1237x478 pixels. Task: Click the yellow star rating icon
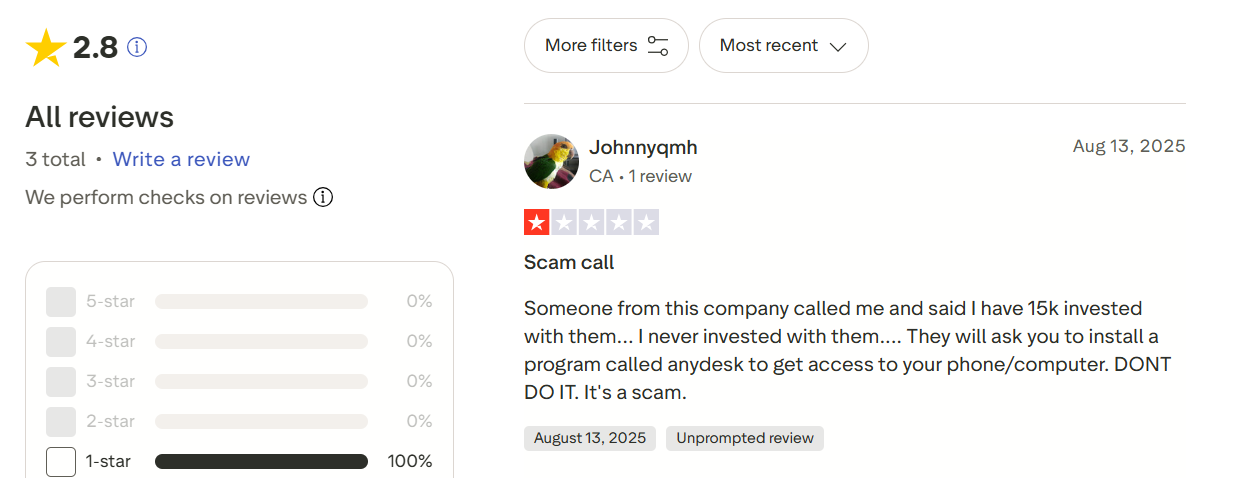(46, 47)
